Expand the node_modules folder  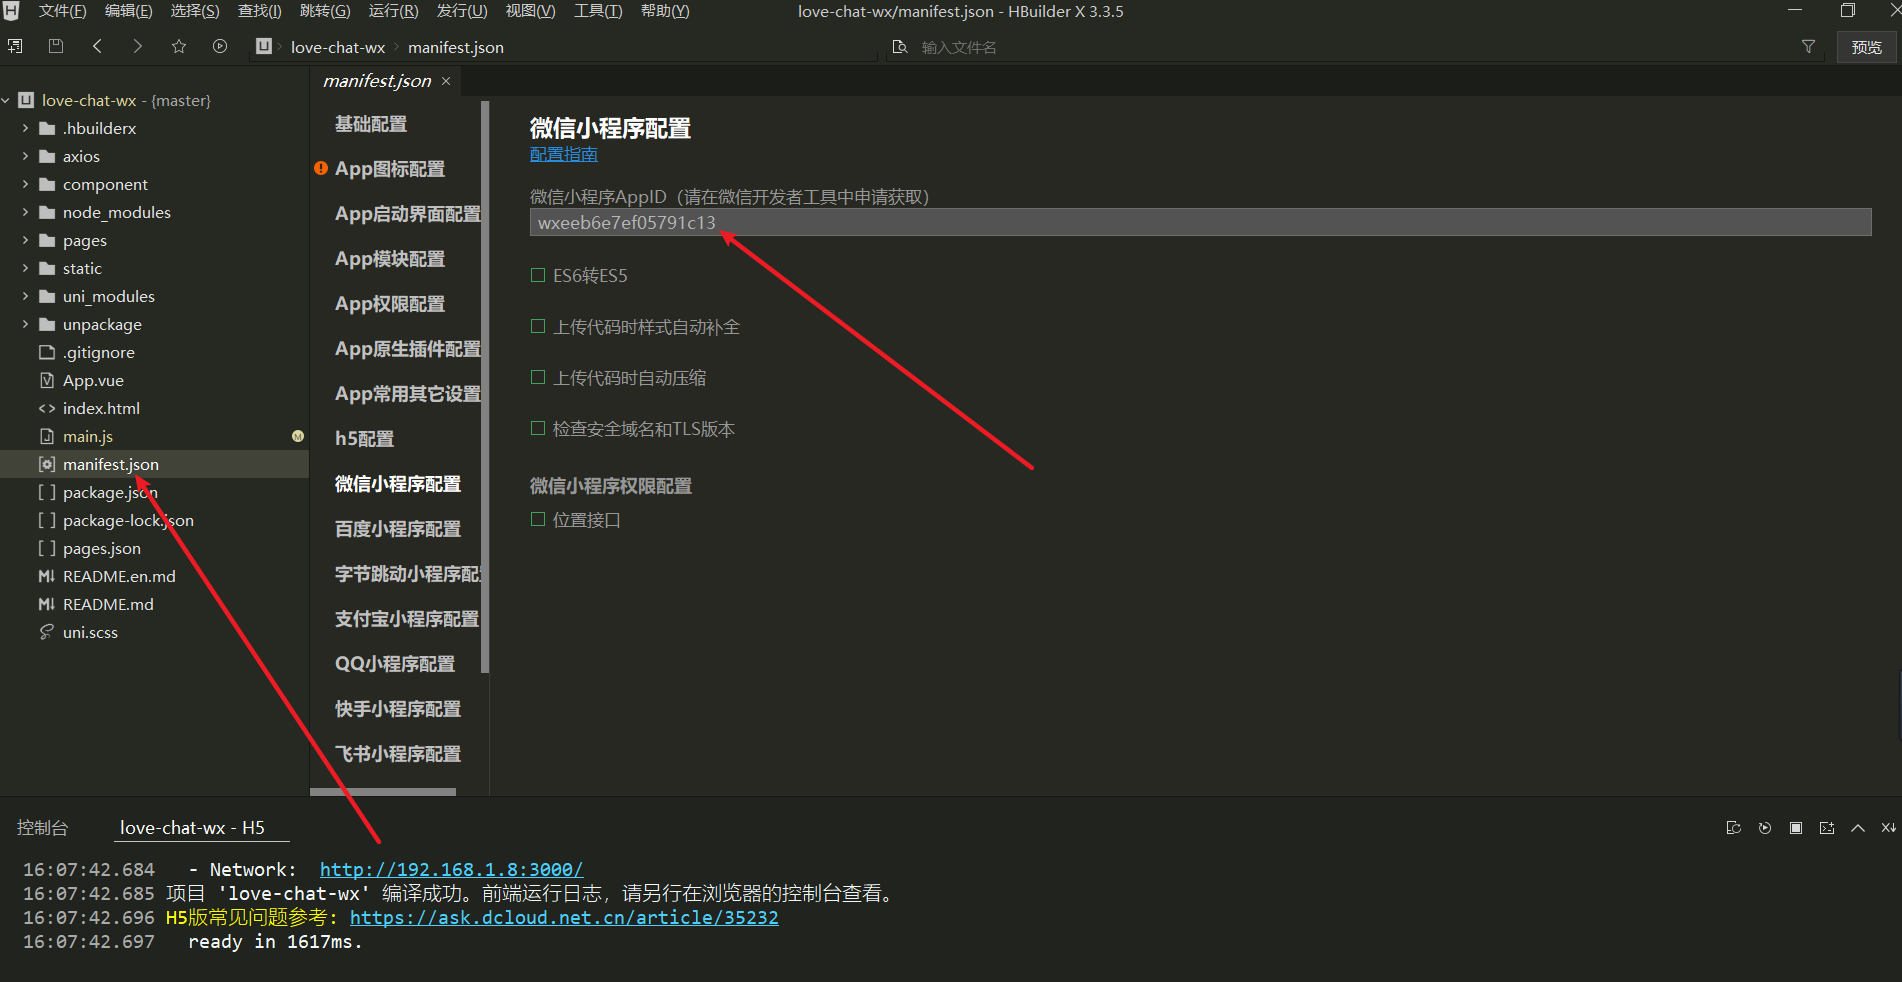25,212
